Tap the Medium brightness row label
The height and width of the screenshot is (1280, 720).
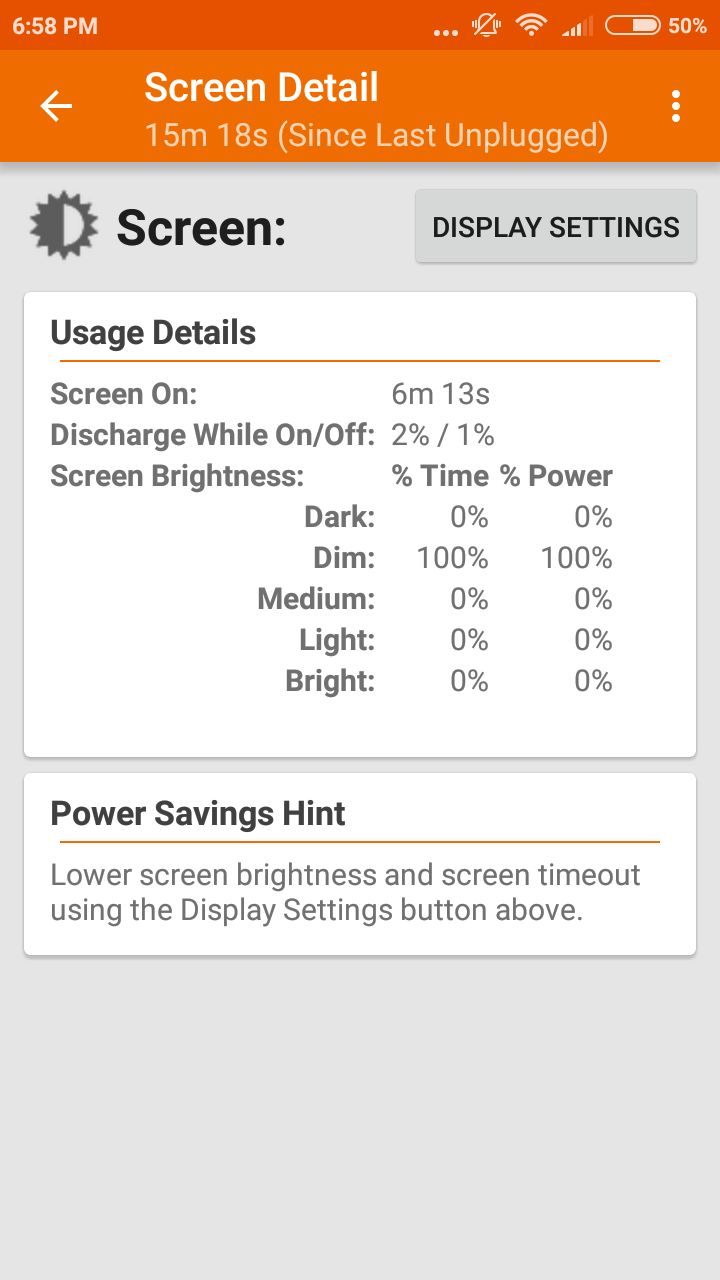pyautogui.click(x=316, y=599)
